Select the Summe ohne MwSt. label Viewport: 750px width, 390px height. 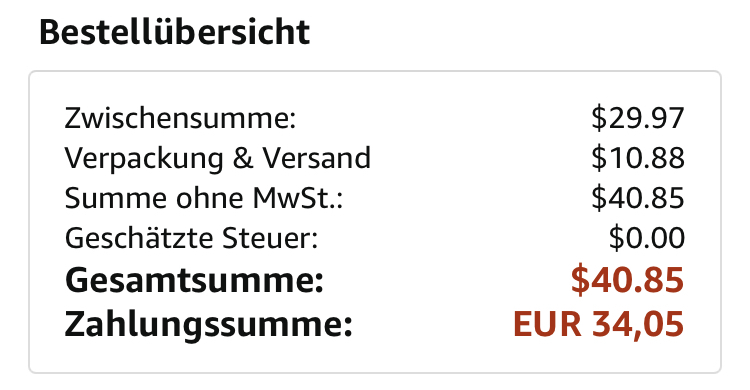[x=204, y=198]
